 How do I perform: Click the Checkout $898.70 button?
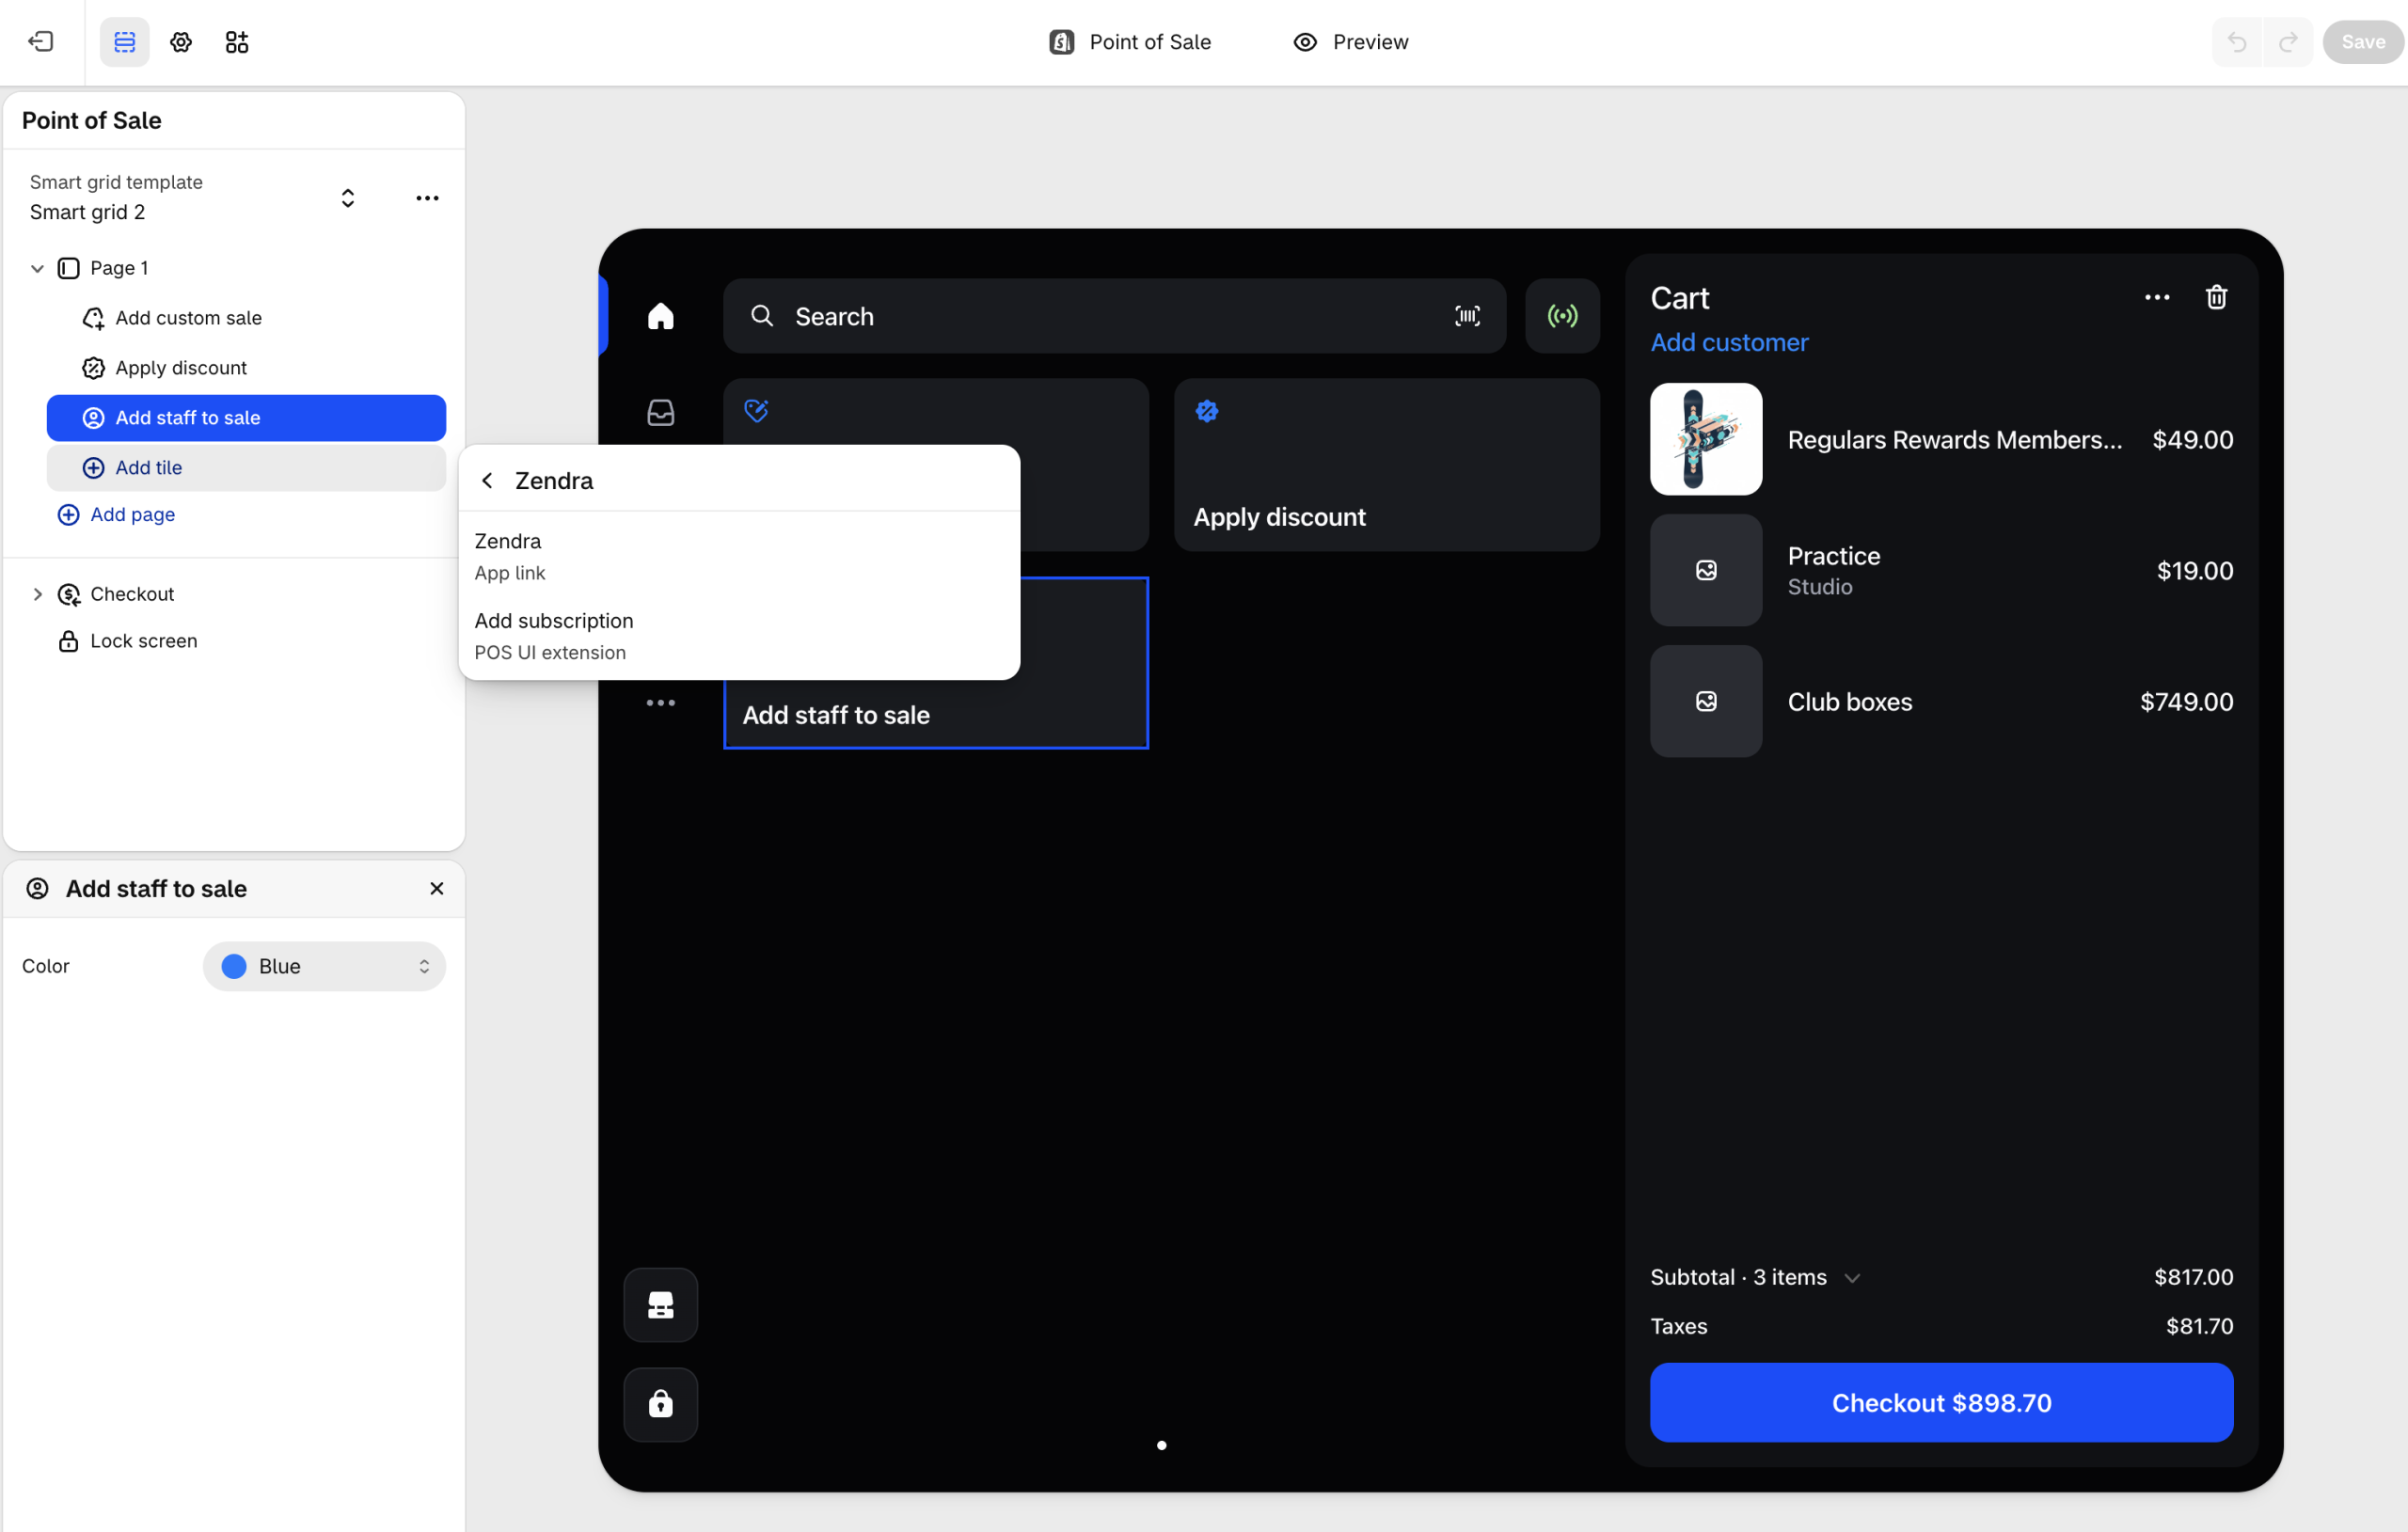point(1941,1402)
